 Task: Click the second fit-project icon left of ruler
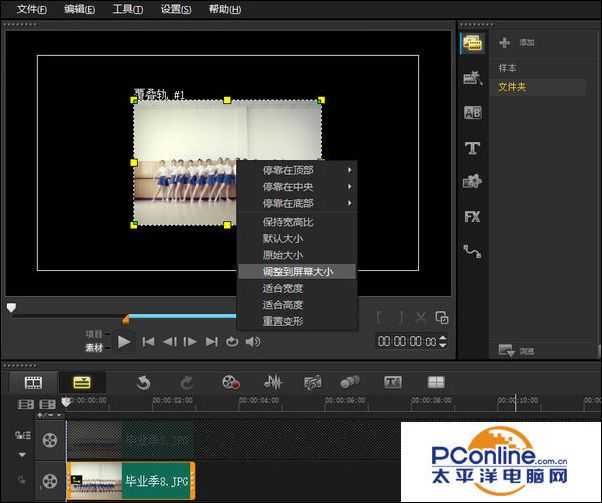[48, 404]
